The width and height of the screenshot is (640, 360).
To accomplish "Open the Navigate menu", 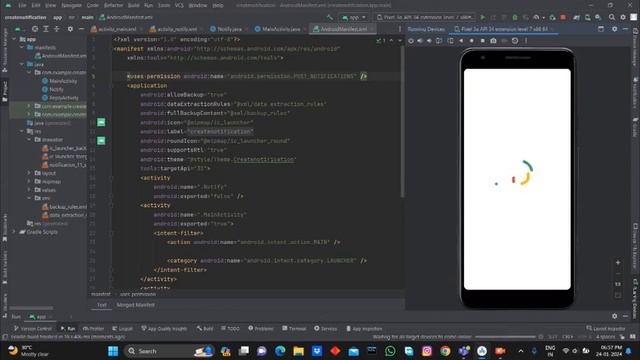I will (71, 5).
